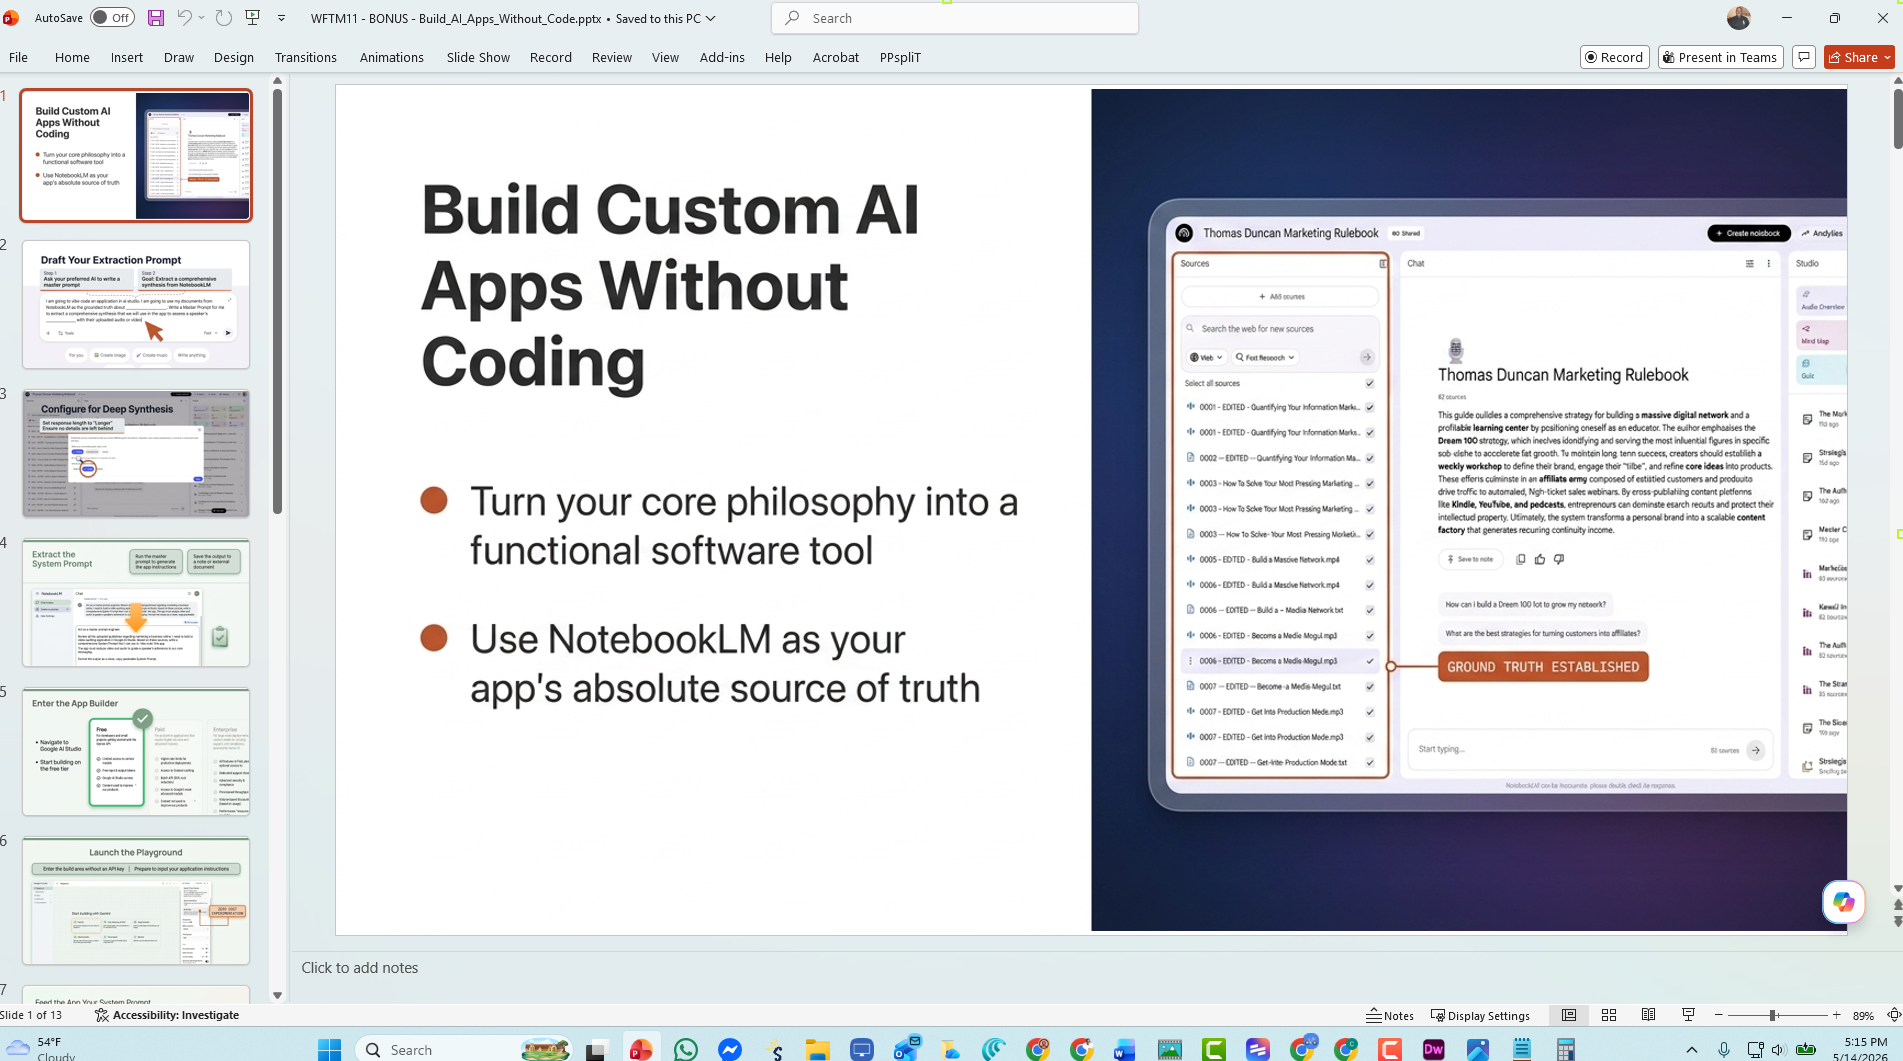Open the Share button dropdown arrow

pos(1887,57)
